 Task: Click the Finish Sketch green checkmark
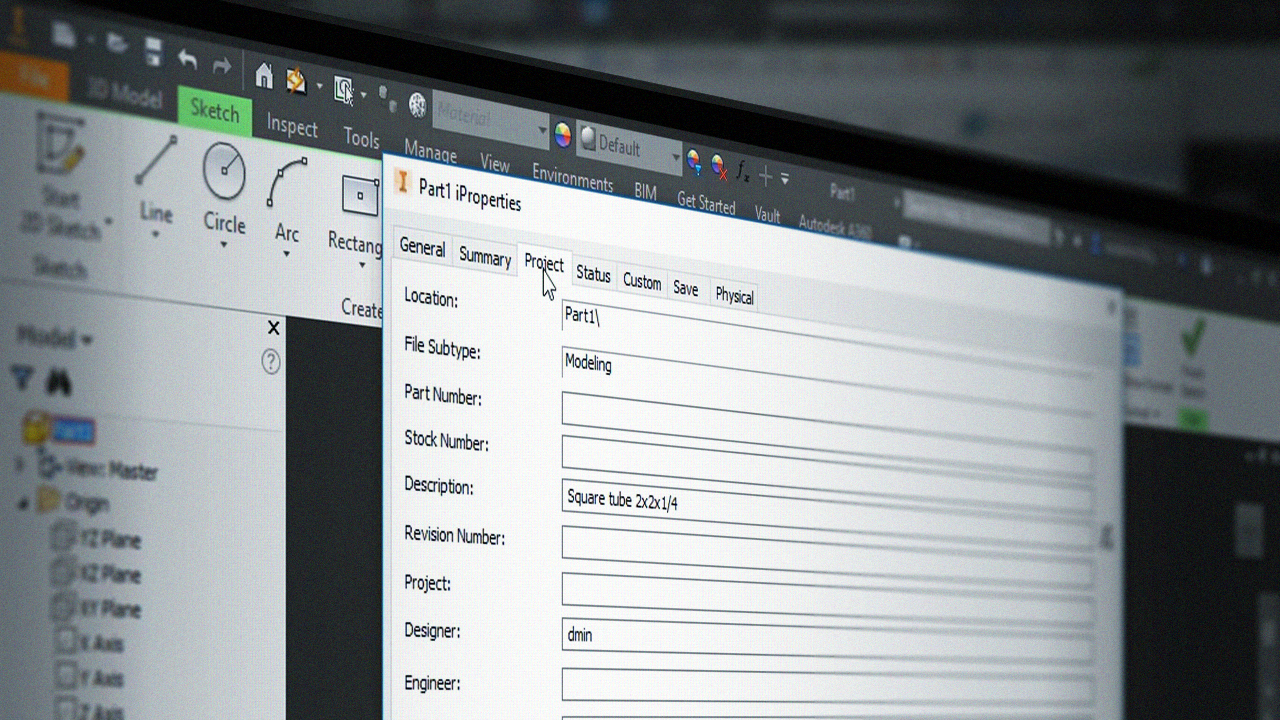[x=1192, y=338]
